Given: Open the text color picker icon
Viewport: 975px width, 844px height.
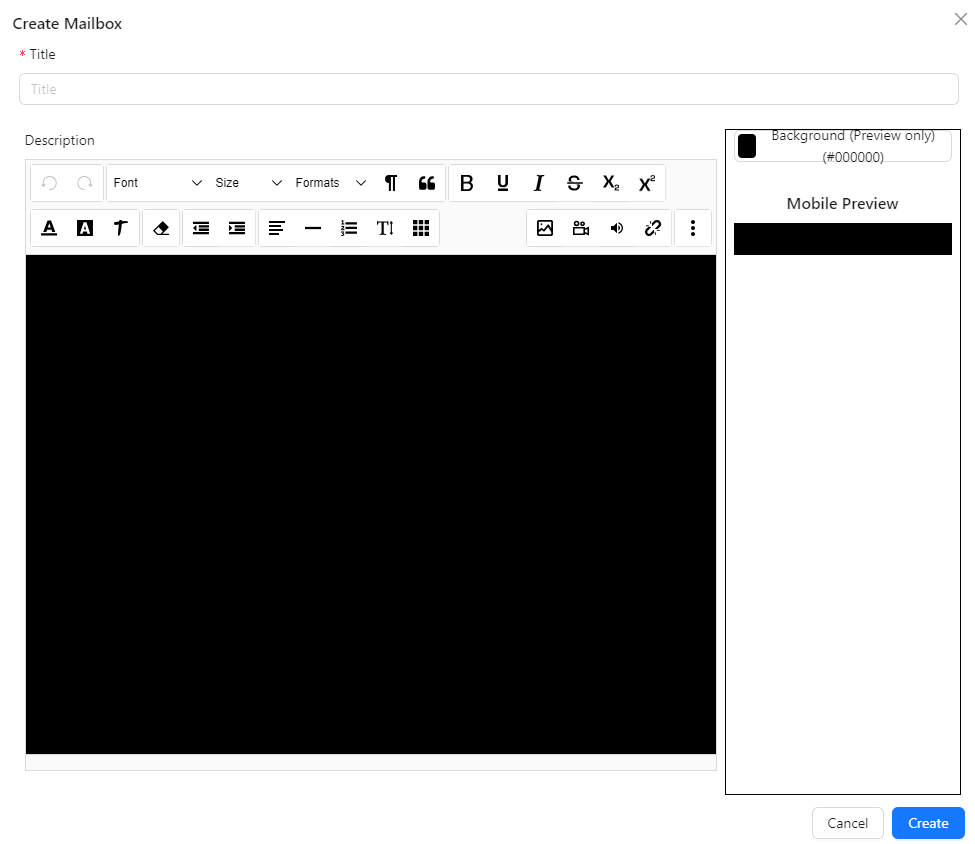Looking at the screenshot, I should [49, 228].
